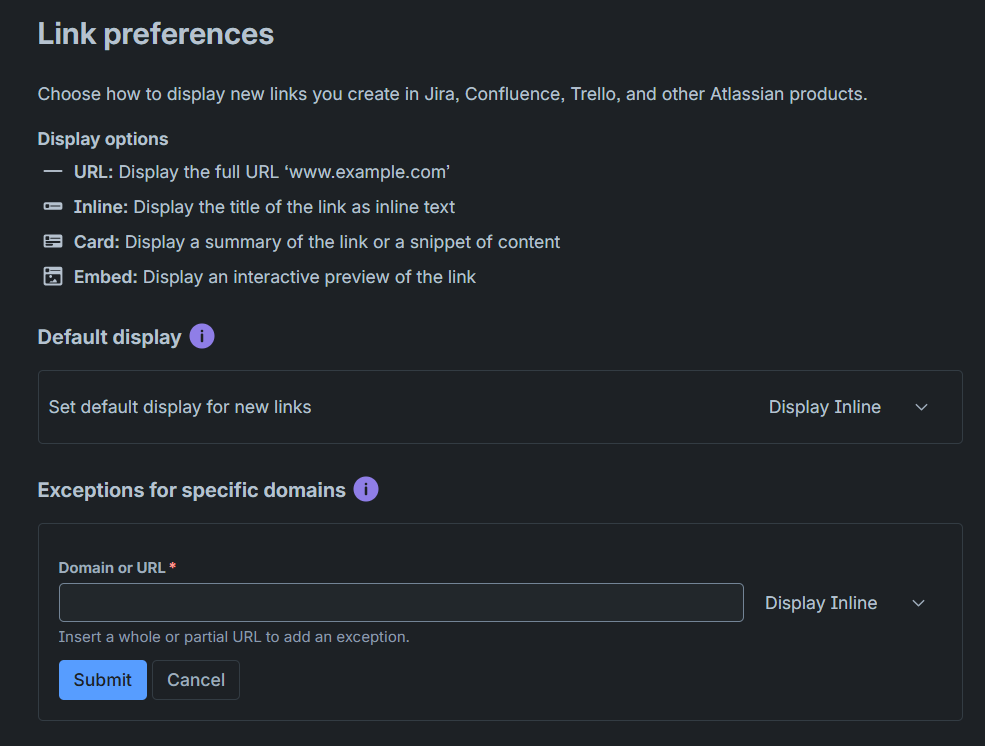Focus the Domain or URL text field
Viewport: 985px width, 746px height.
(x=401, y=603)
